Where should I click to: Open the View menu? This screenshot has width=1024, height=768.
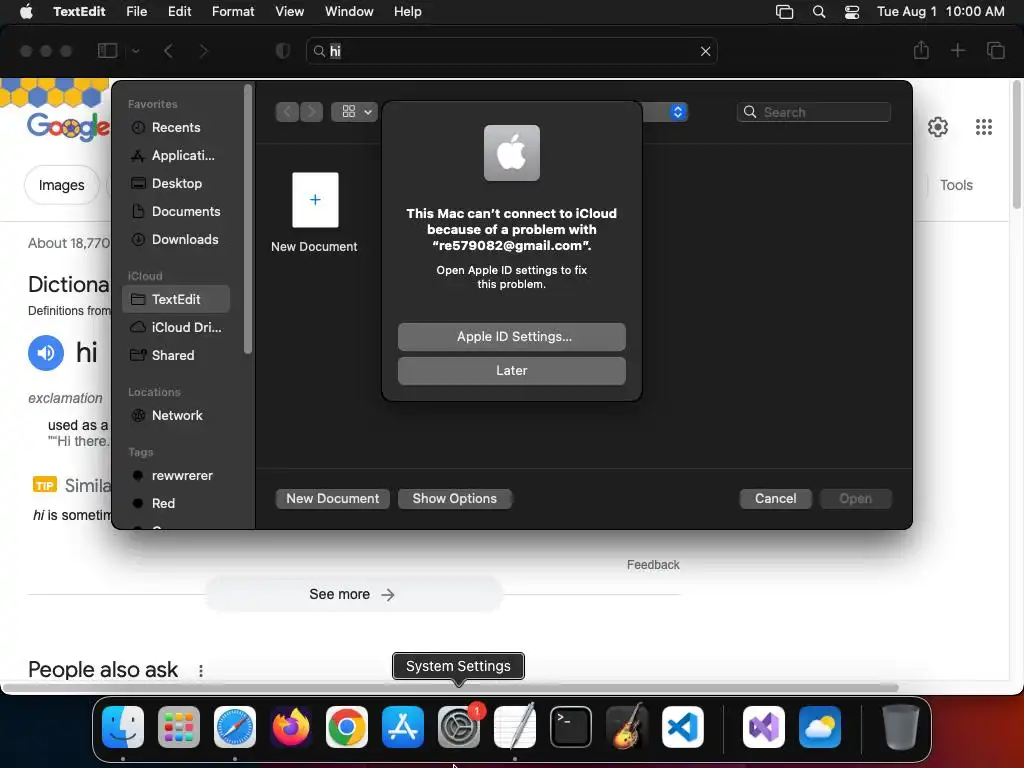(289, 11)
